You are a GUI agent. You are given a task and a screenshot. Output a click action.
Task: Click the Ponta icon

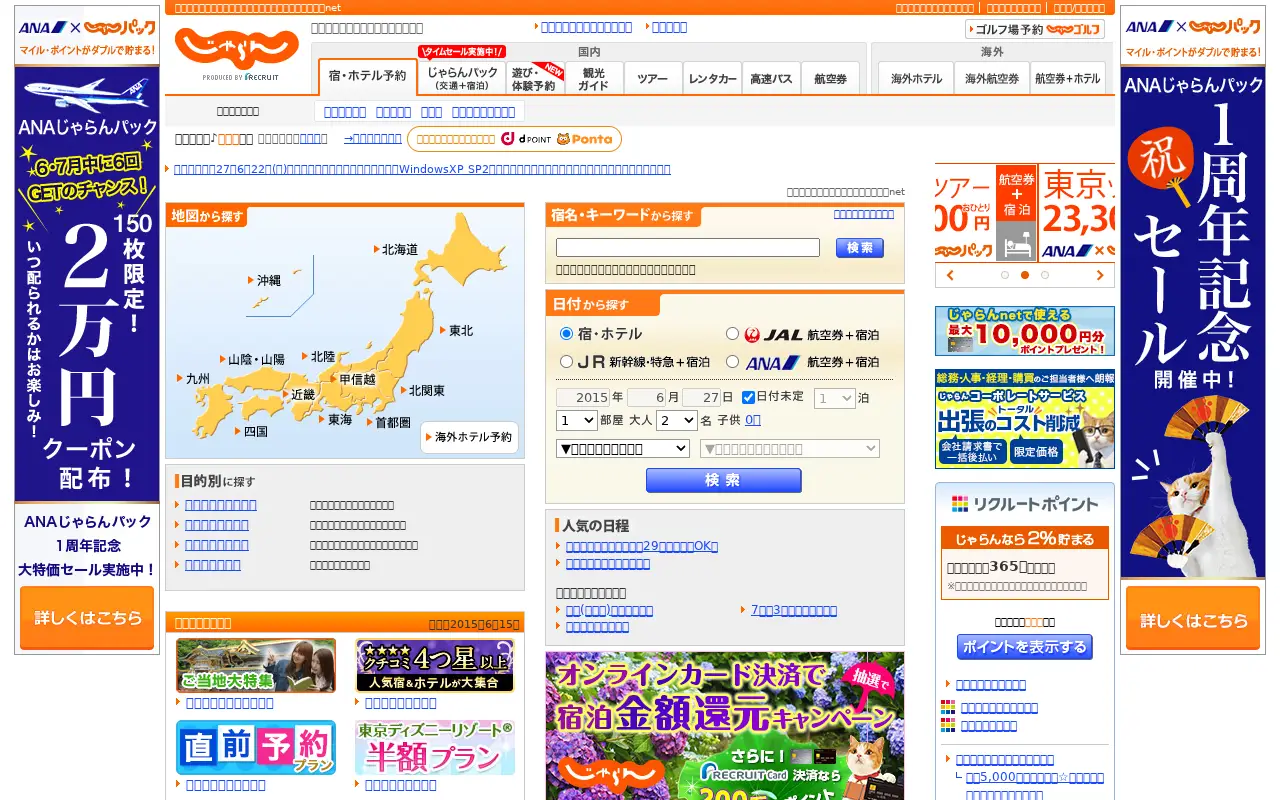click(585, 139)
